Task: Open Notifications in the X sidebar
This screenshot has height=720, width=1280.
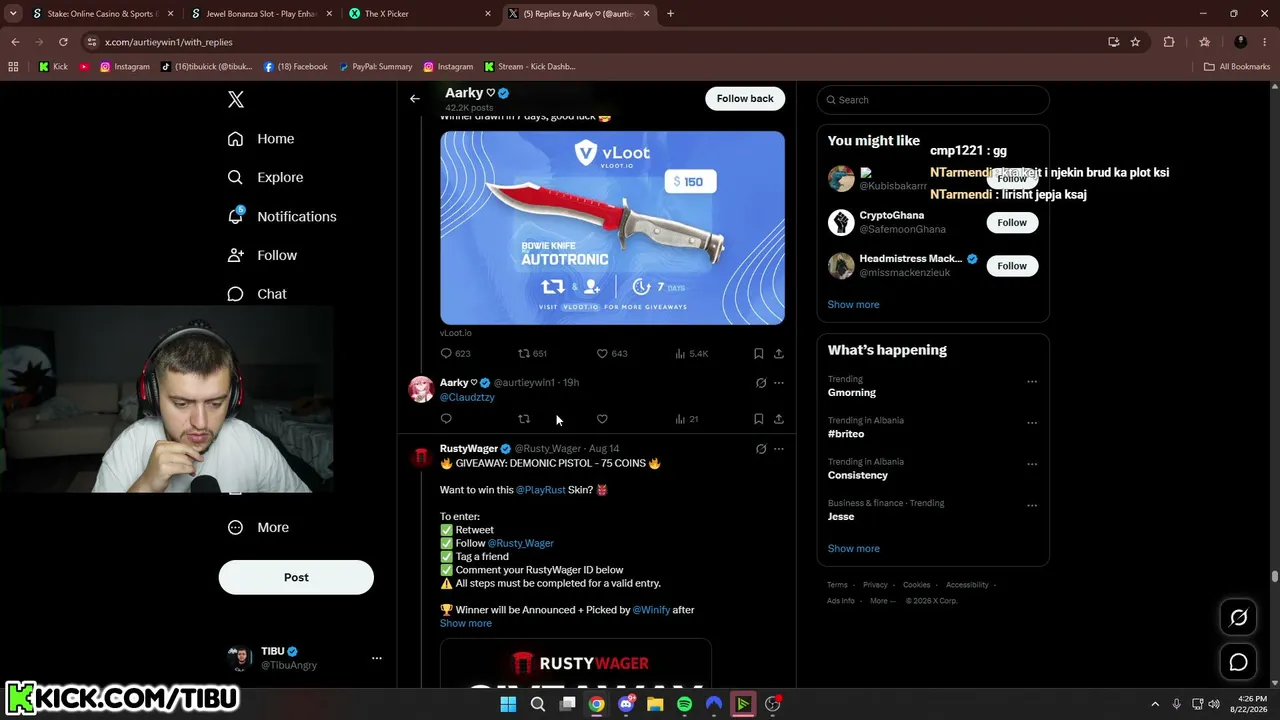Action: pyautogui.click(x=282, y=217)
